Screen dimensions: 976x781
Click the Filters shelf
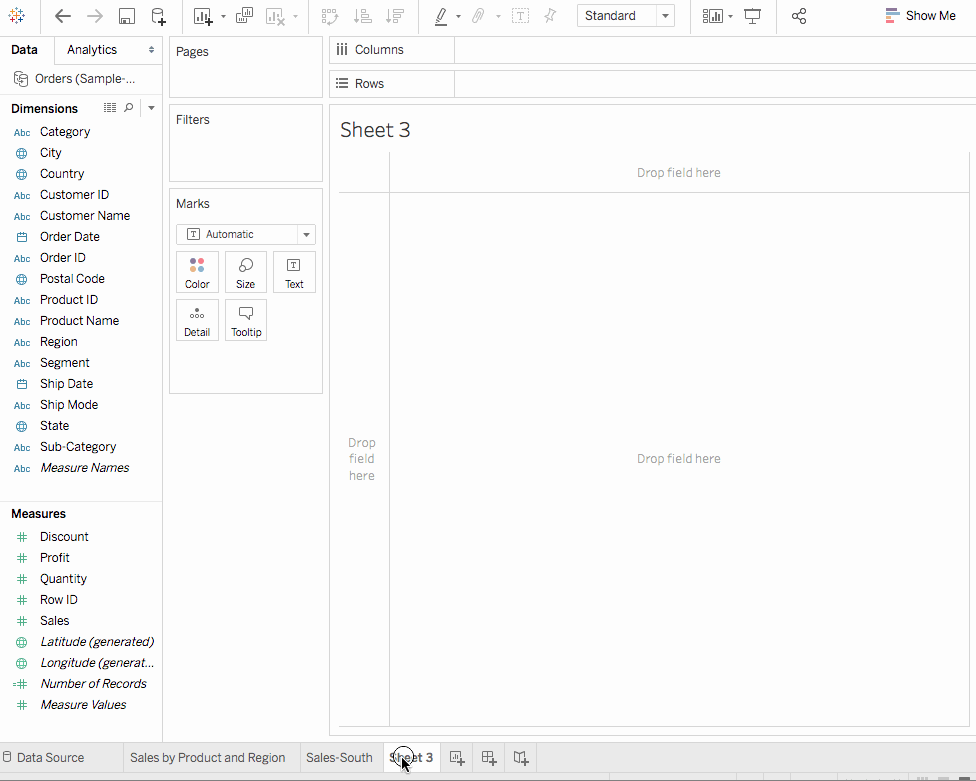coord(246,143)
